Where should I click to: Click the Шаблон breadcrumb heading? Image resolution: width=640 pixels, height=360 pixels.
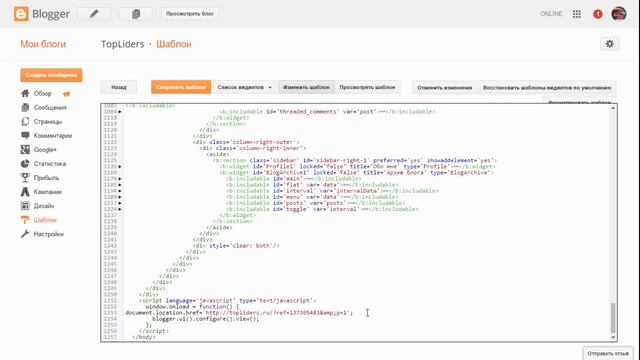pos(174,44)
